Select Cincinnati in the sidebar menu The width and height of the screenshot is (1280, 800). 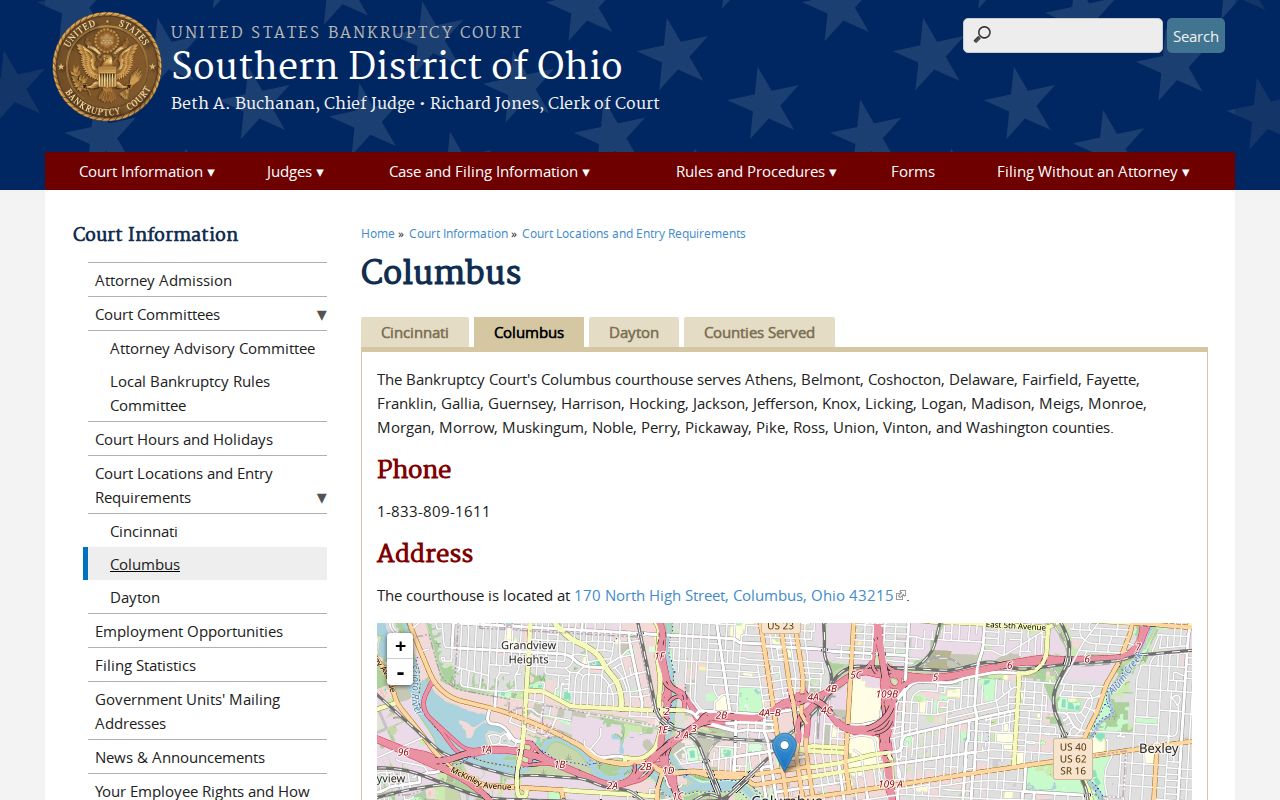[x=144, y=532]
